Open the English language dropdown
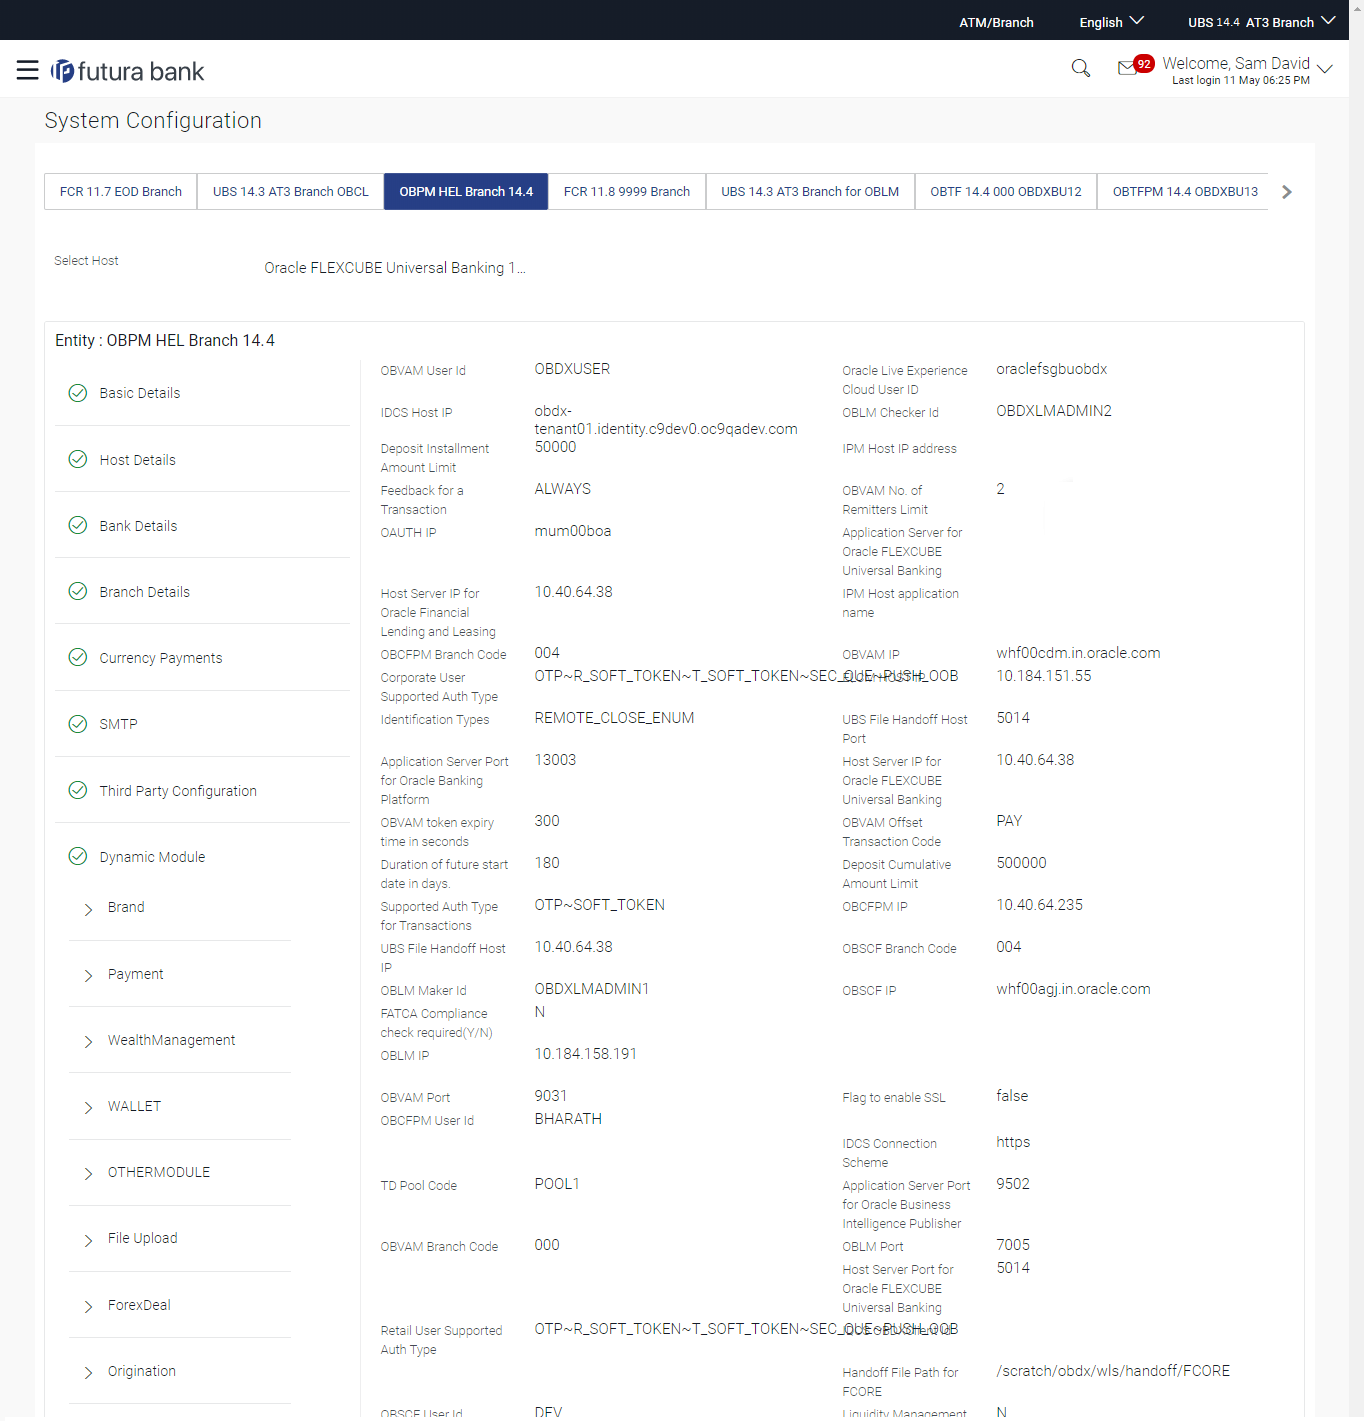 point(1111,22)
